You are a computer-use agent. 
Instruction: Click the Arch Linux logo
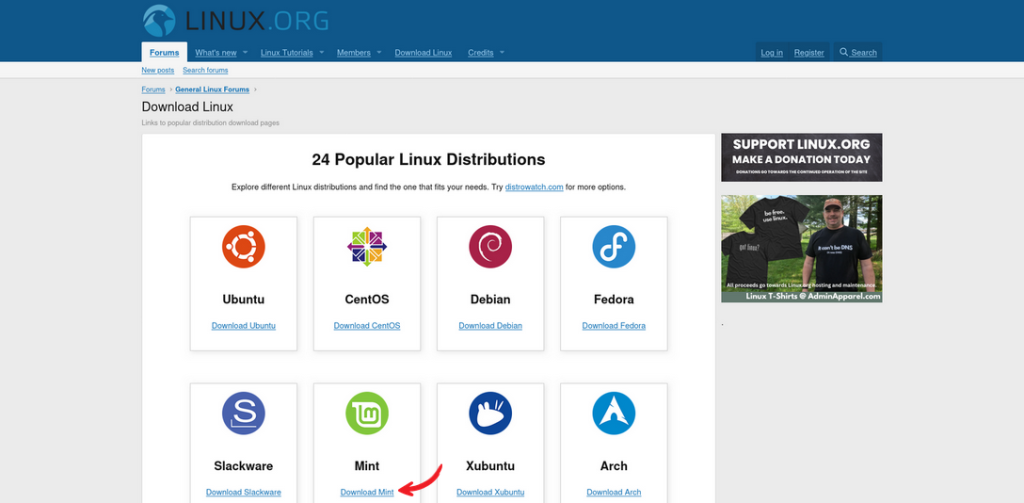pyautogui.click(x=613, y=413)
